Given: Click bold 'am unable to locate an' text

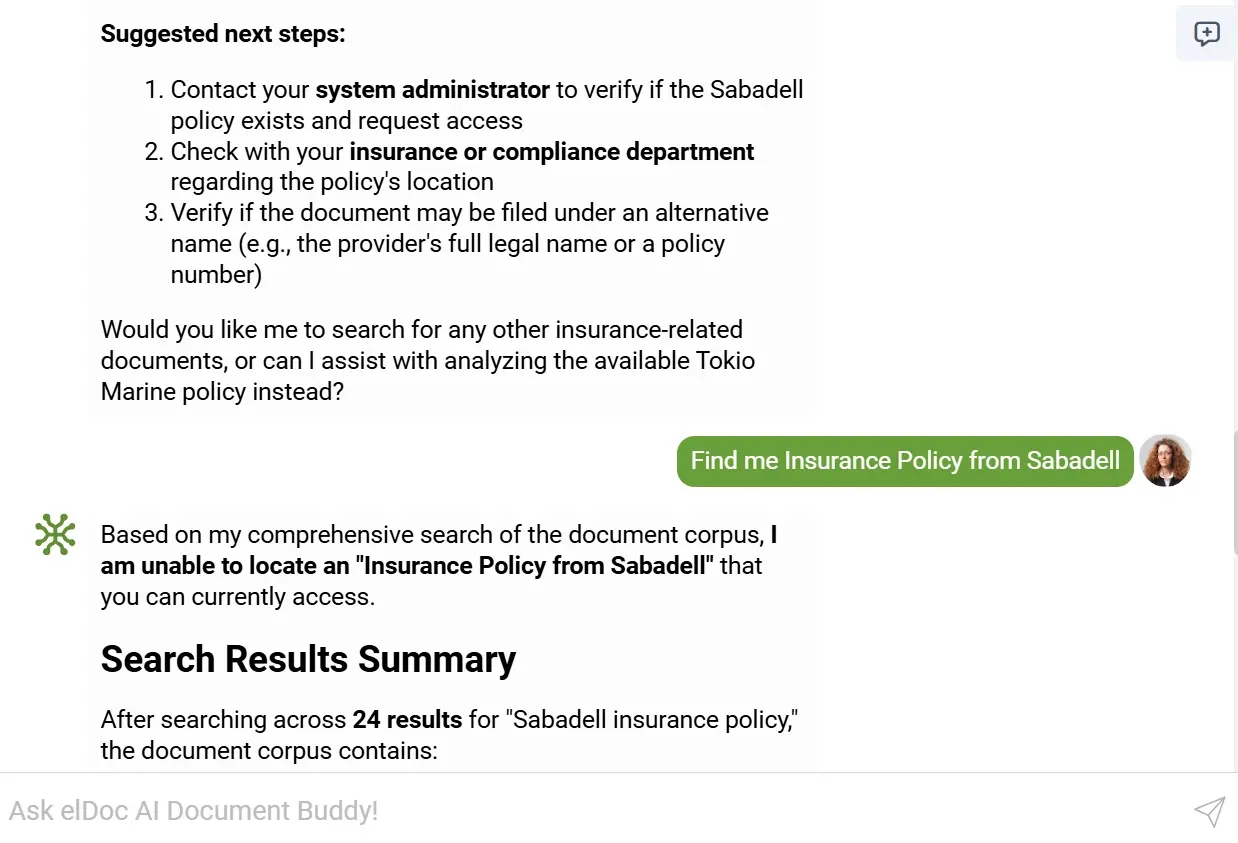Looking at the screenshot, I should click(x=226, y=566).
